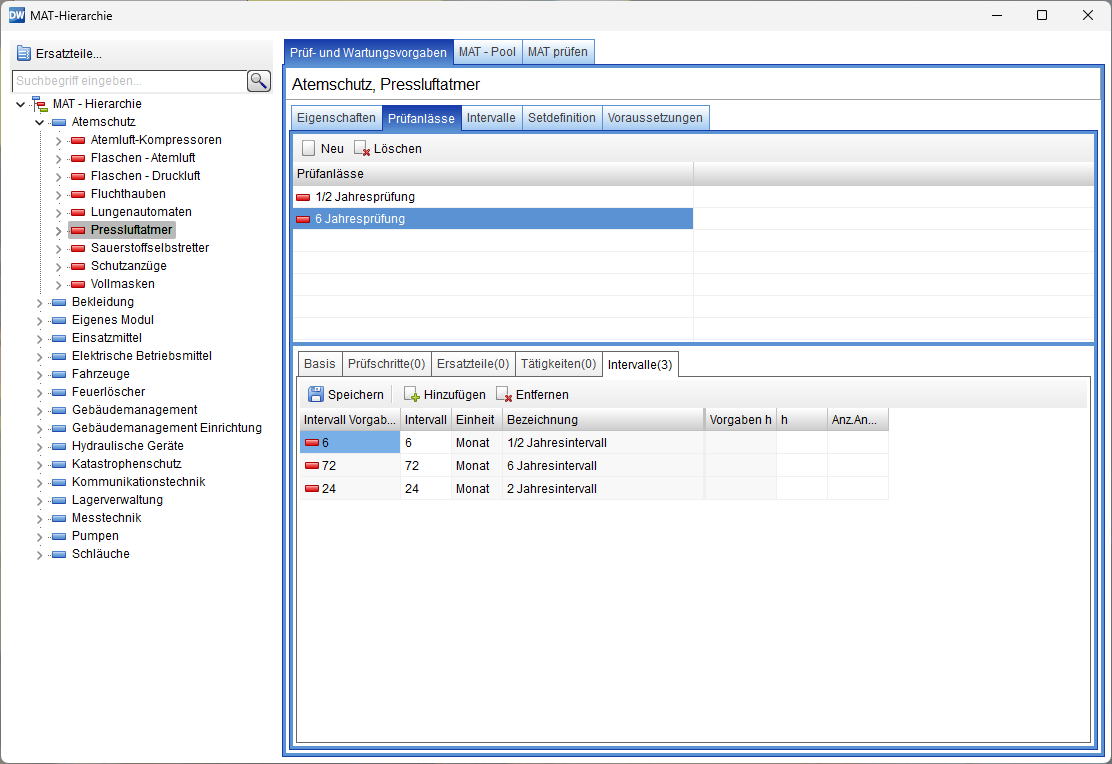Collapse the Atemschutz tree node
Image resolution: width=1112 pixels, height=764 pixels.
click(x=40, y=122)
